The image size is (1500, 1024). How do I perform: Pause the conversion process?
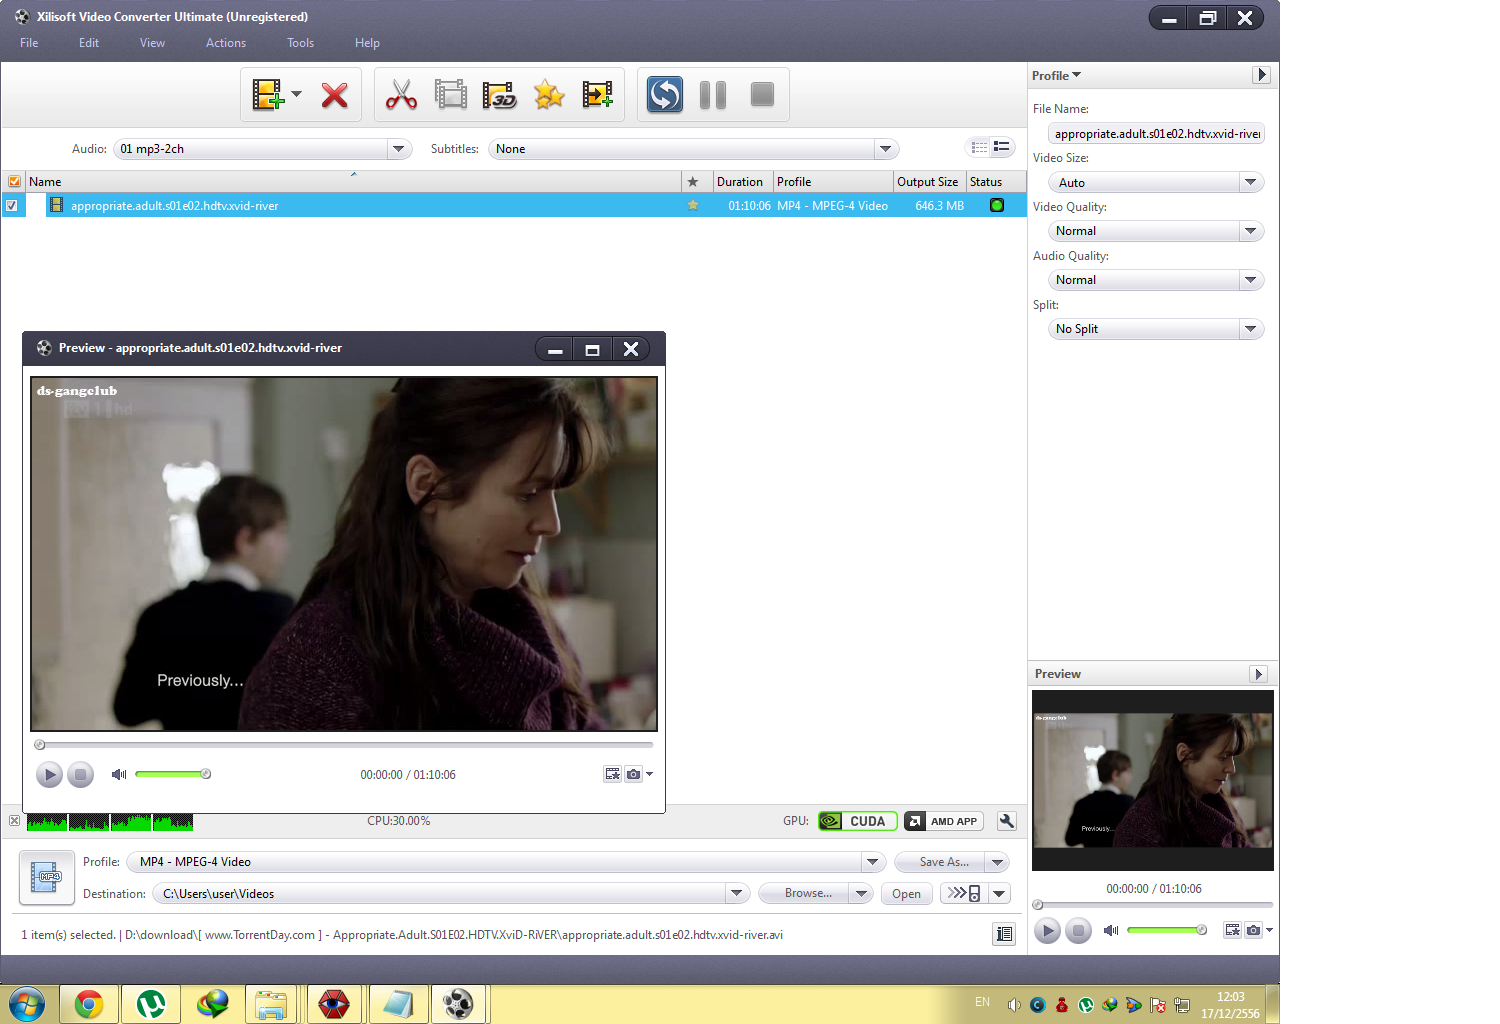[x=713, y=95]
